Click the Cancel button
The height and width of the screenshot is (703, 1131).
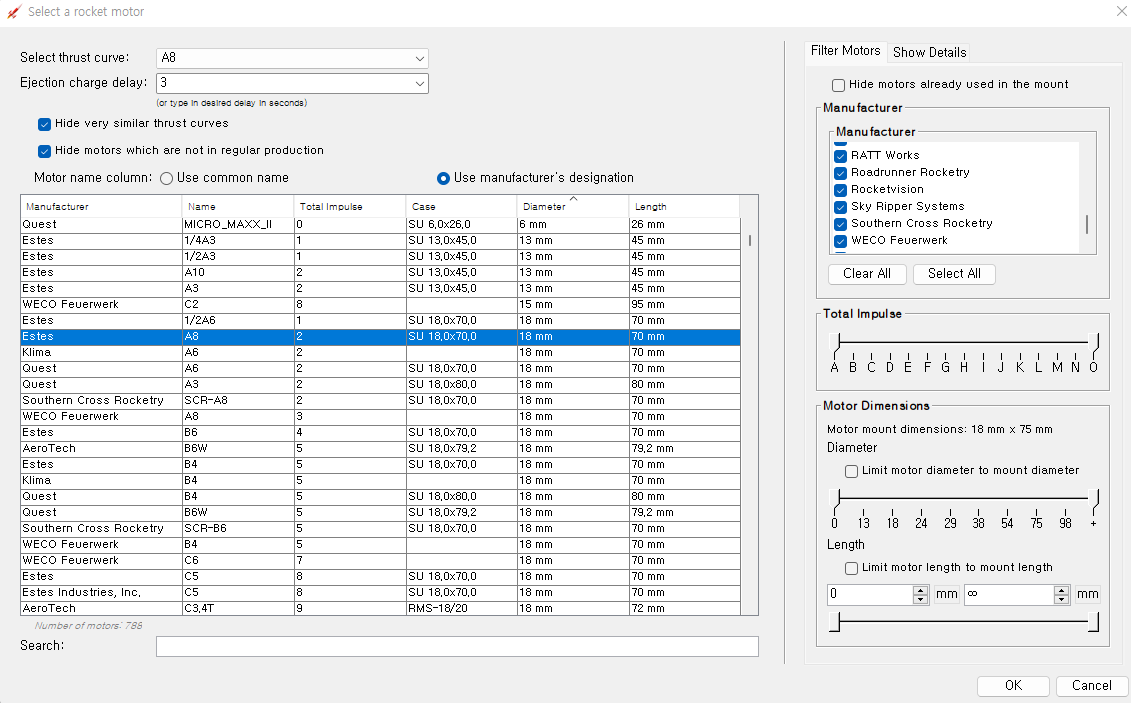[x=1091, y=686]
